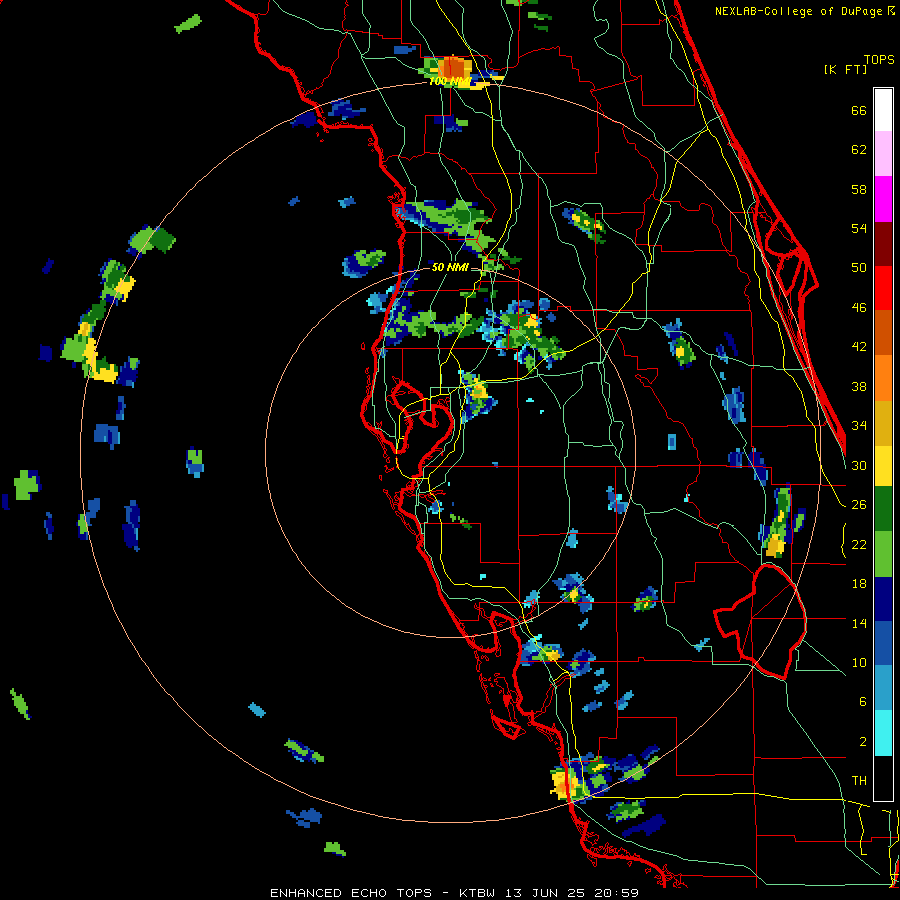This screenshot has height=900, width=900.
Task: Click the "18" legend value
Action: coord(859,584)
